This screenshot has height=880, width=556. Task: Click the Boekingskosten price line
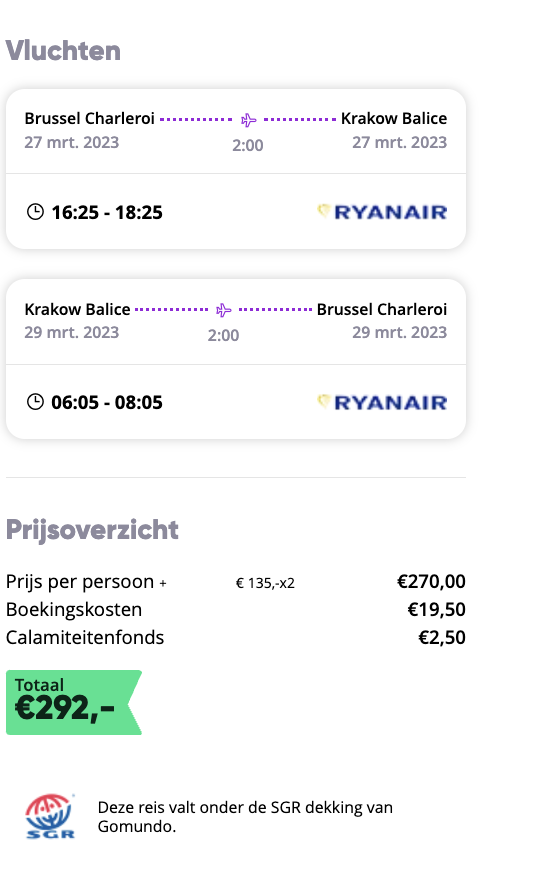click(236, 609)
